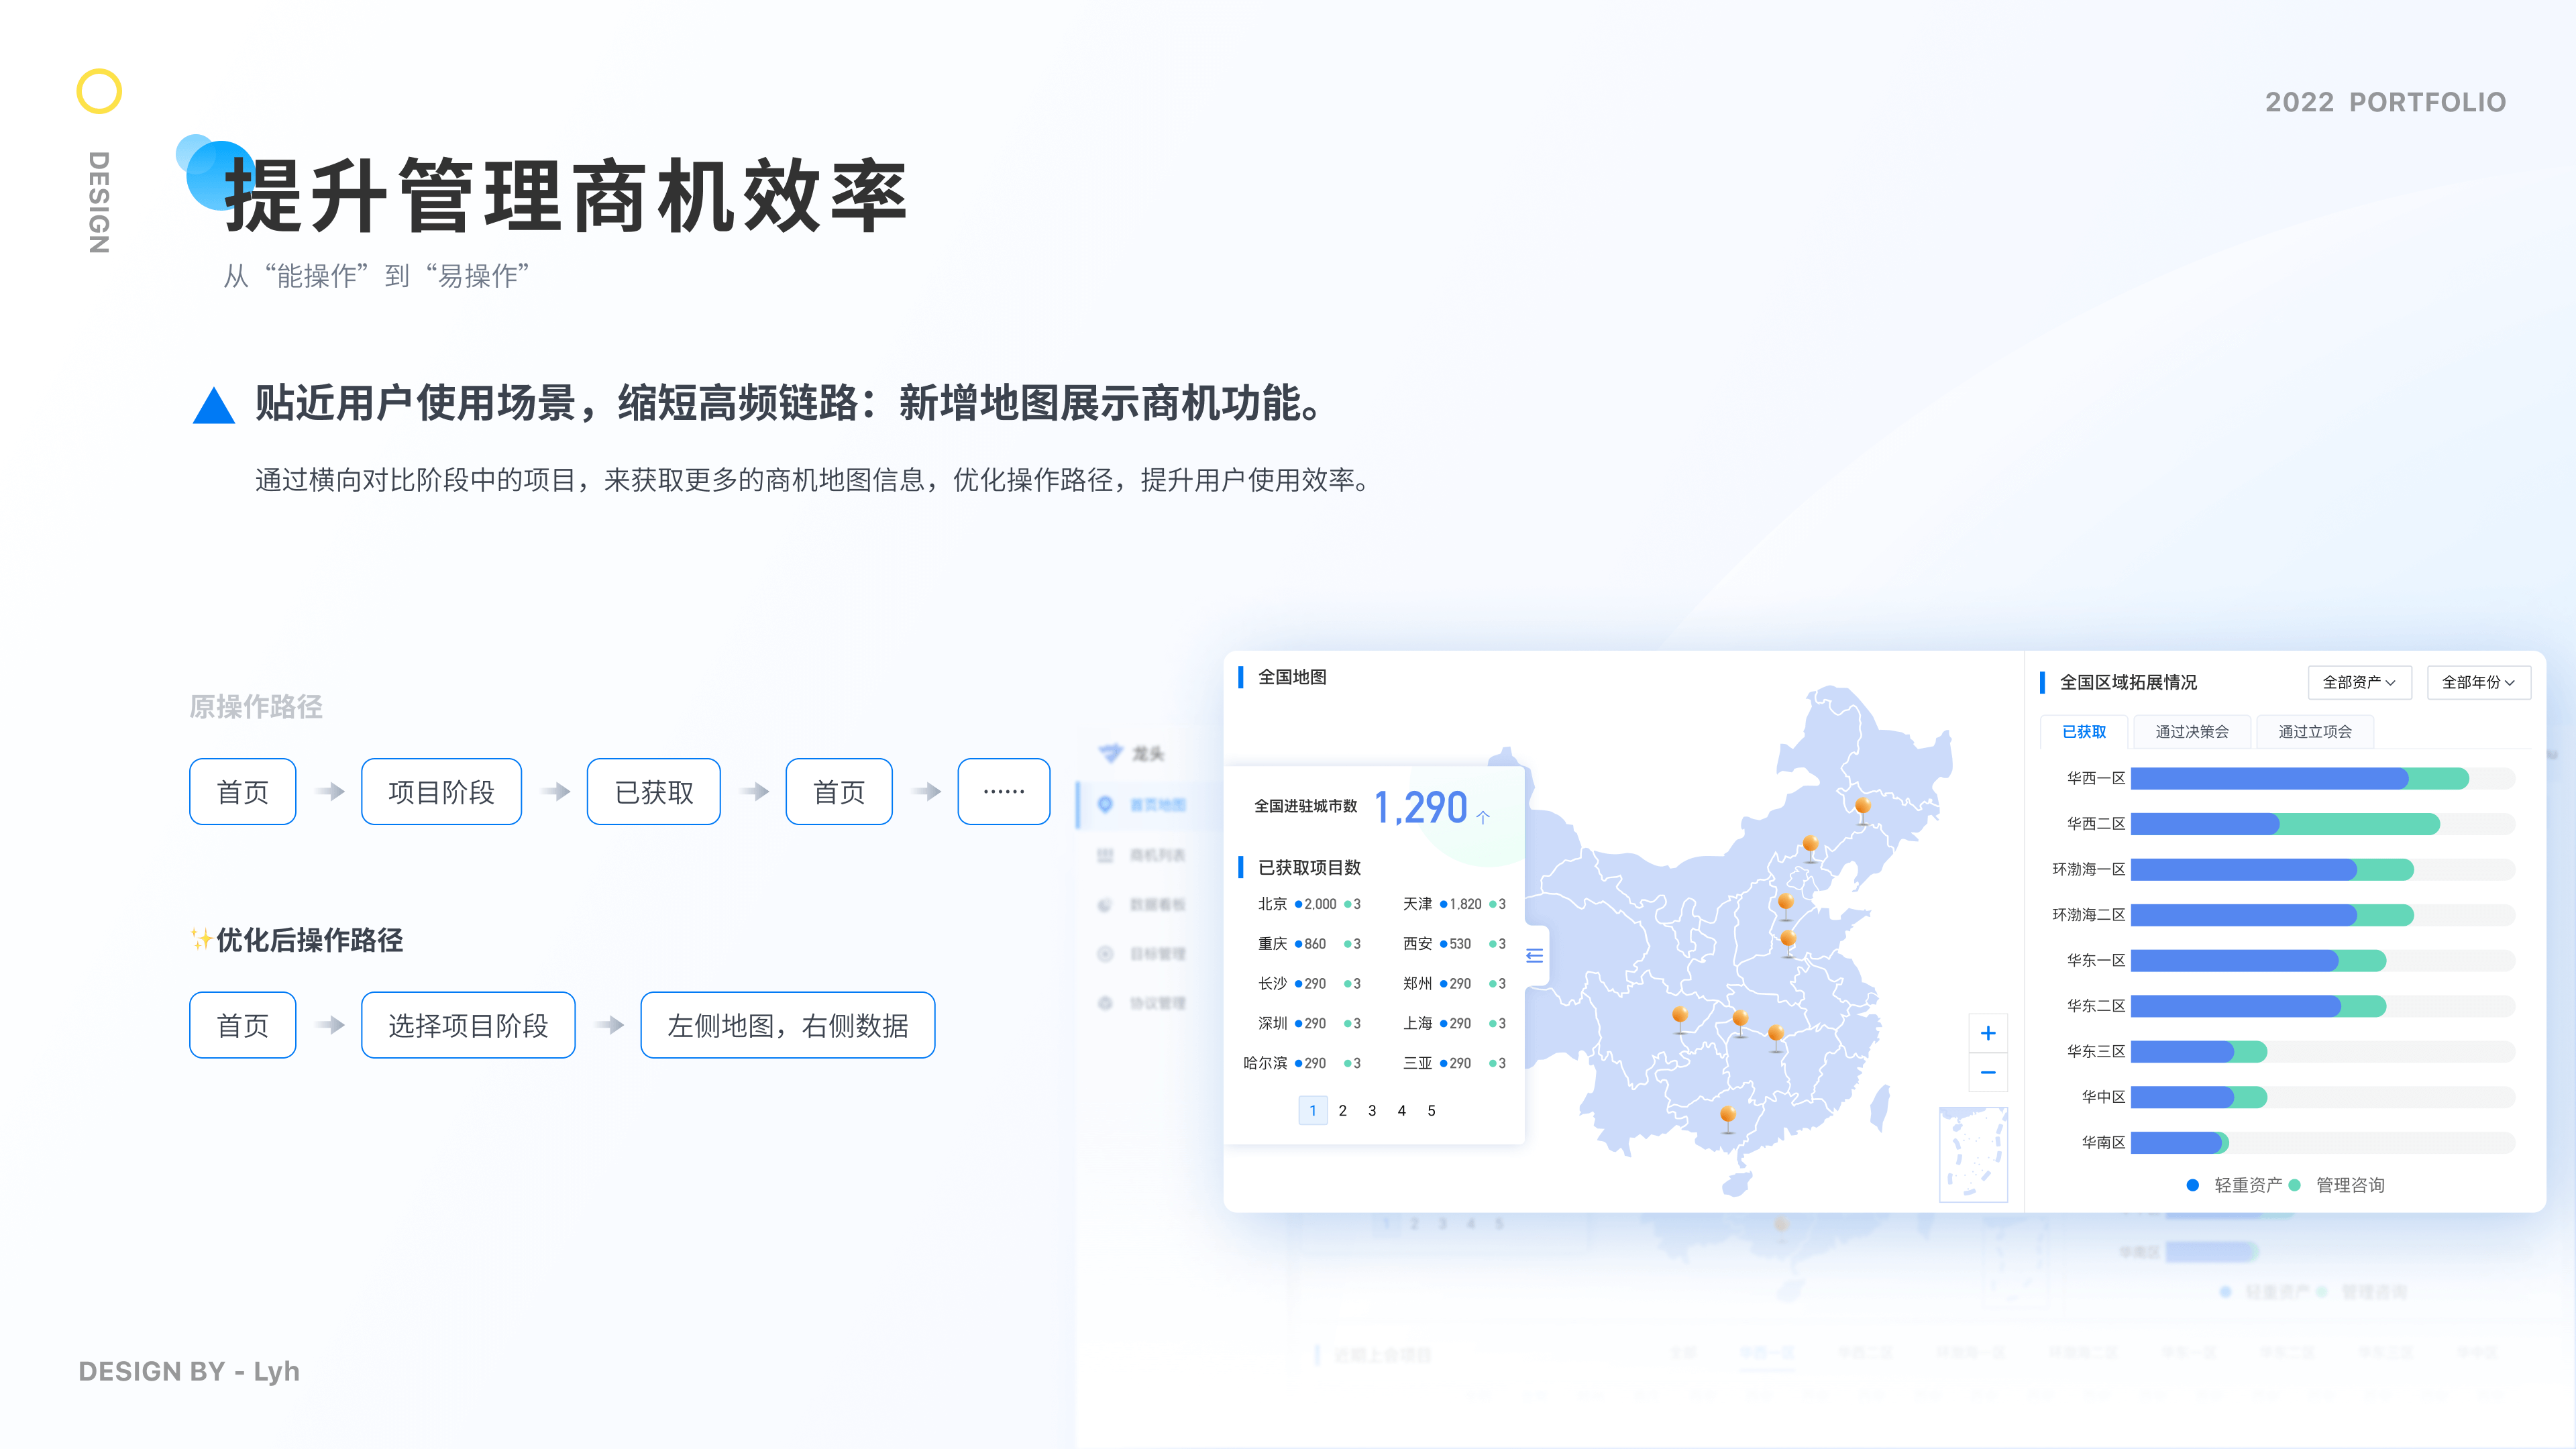This screenshot has width=2576, height=1449.
Task: Click the 华西一区 progress bar
Action: coord(2323,778)
